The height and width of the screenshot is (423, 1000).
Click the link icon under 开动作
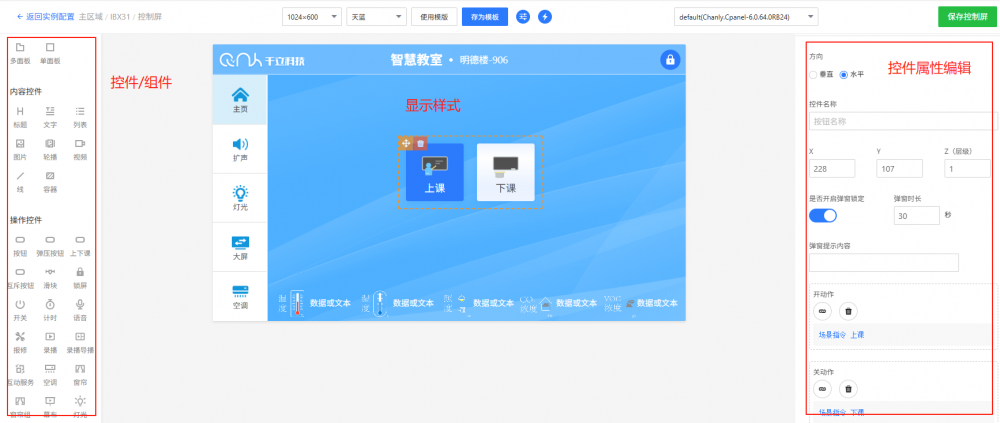click(823, 311)
